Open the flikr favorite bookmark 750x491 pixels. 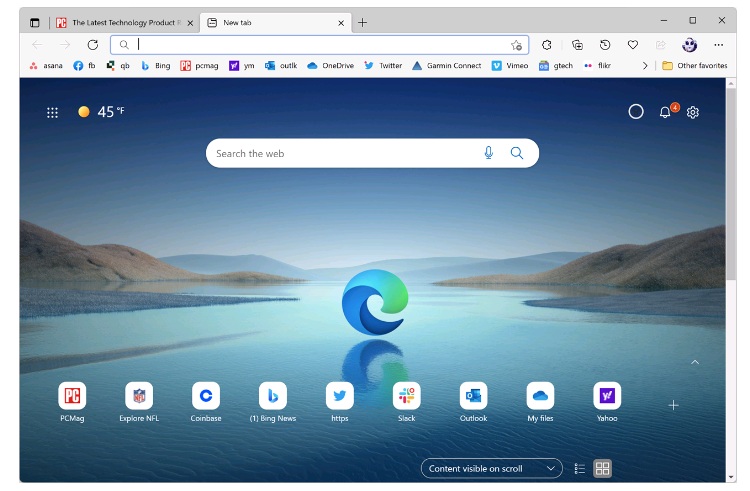pos(597,66)
